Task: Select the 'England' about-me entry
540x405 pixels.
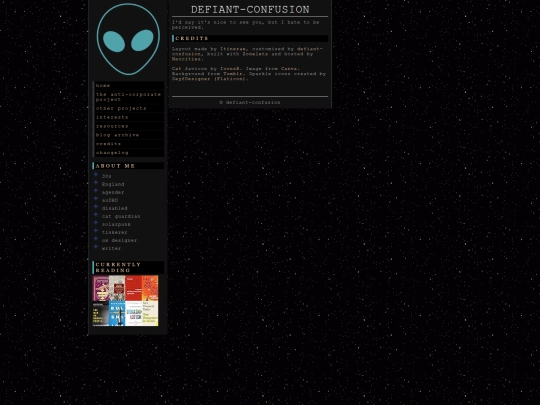Action: pos(113,184)
